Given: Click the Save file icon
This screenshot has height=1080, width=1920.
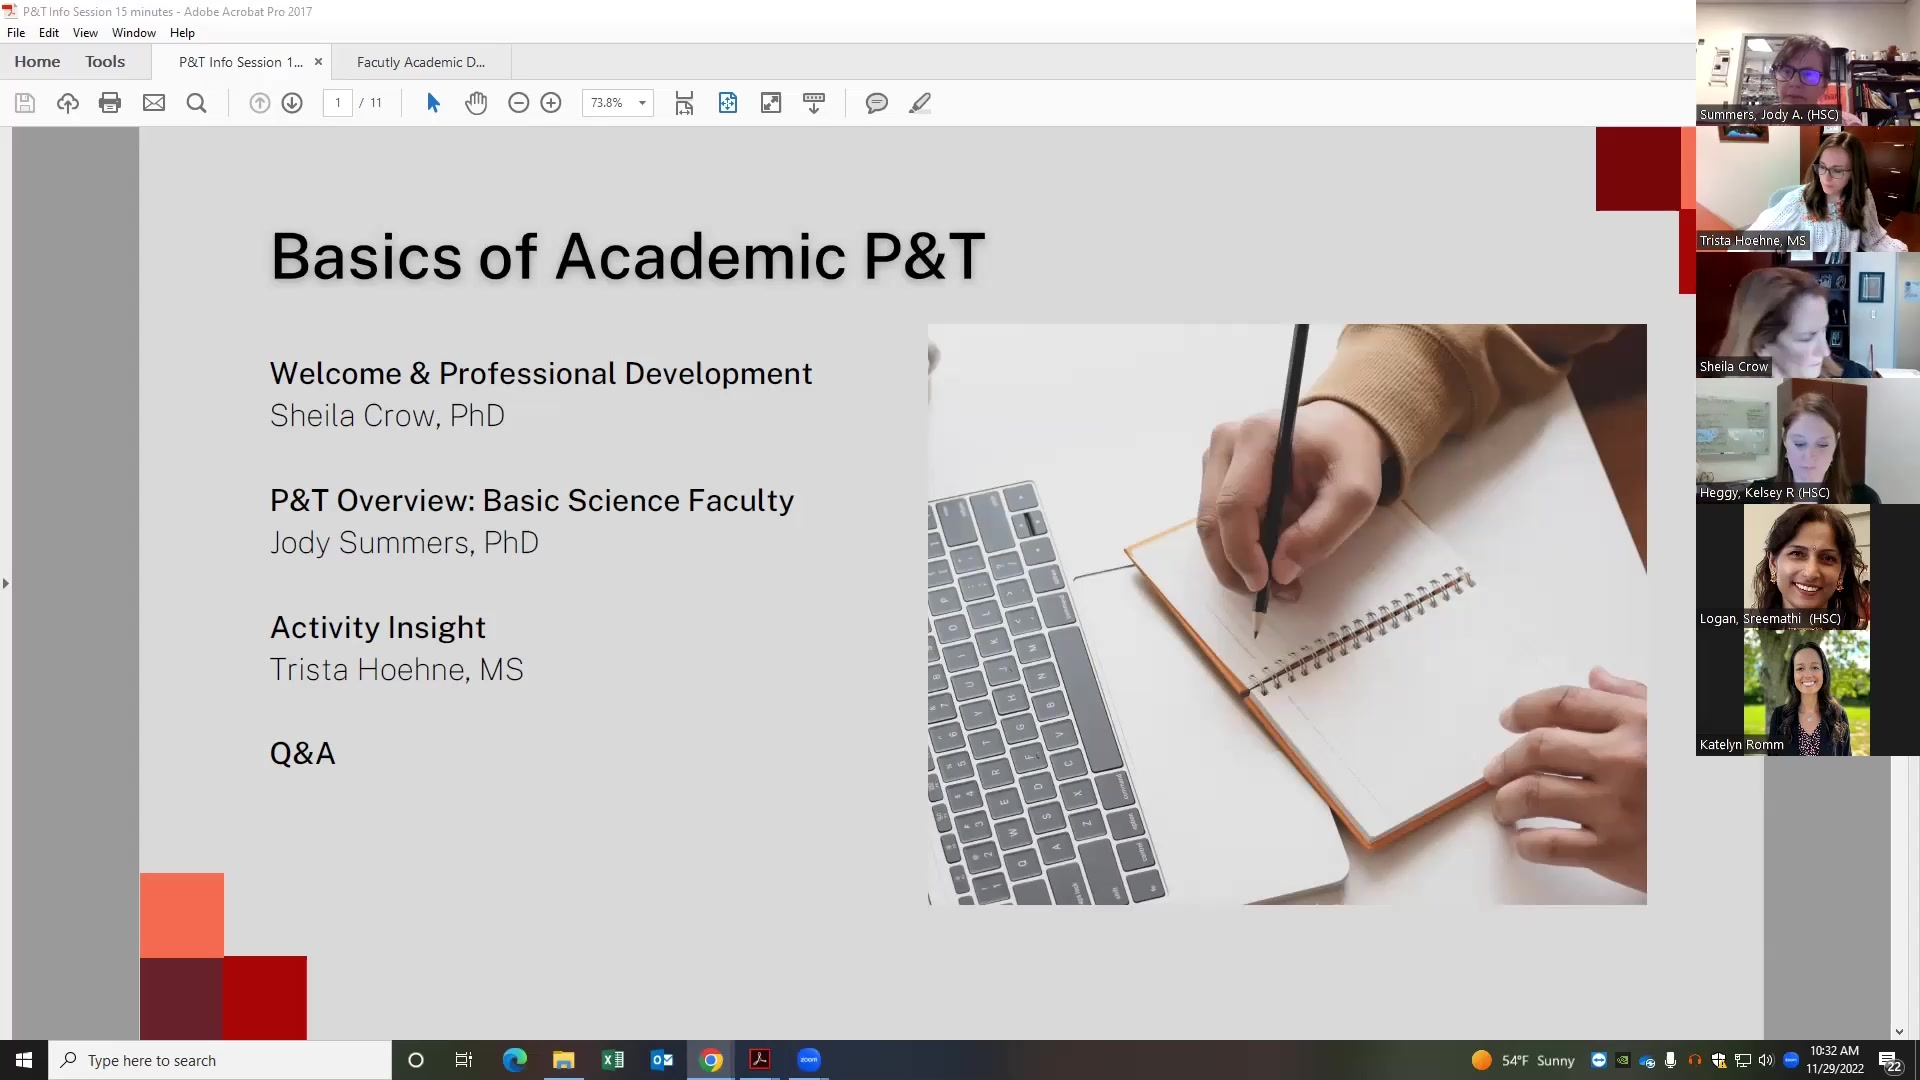Looking at the screenshot, I should [x=25, y=103].
